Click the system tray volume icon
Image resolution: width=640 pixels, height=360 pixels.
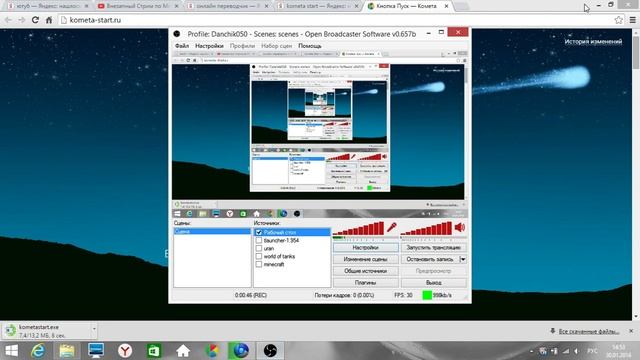pos(576,351)
